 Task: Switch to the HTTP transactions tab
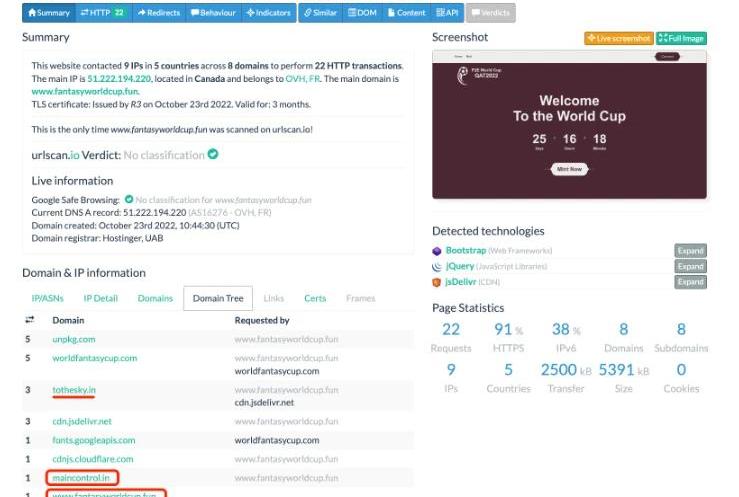(102, 13)
